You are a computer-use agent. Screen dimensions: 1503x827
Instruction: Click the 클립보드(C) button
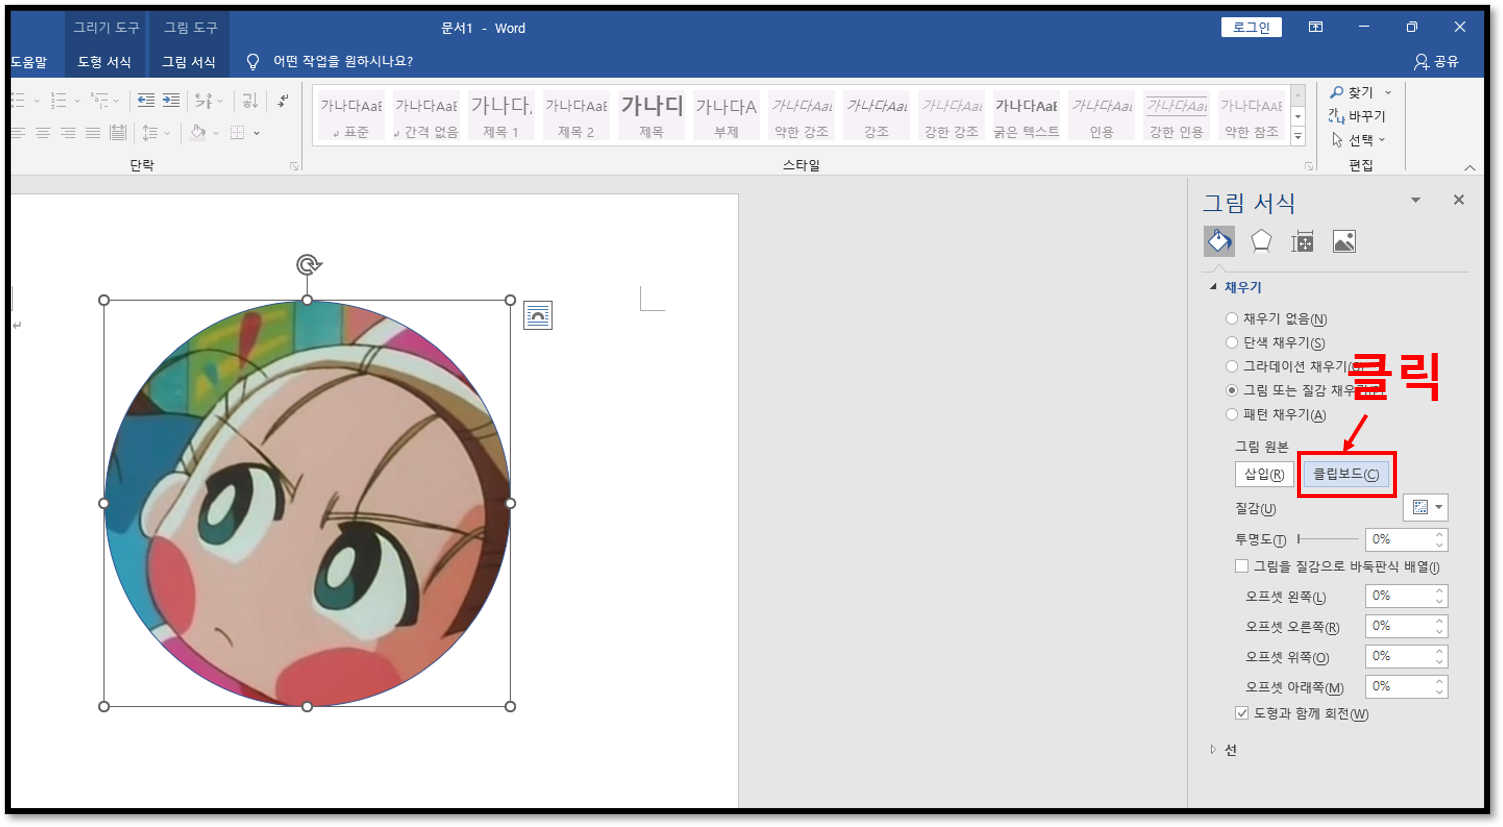1345,474
